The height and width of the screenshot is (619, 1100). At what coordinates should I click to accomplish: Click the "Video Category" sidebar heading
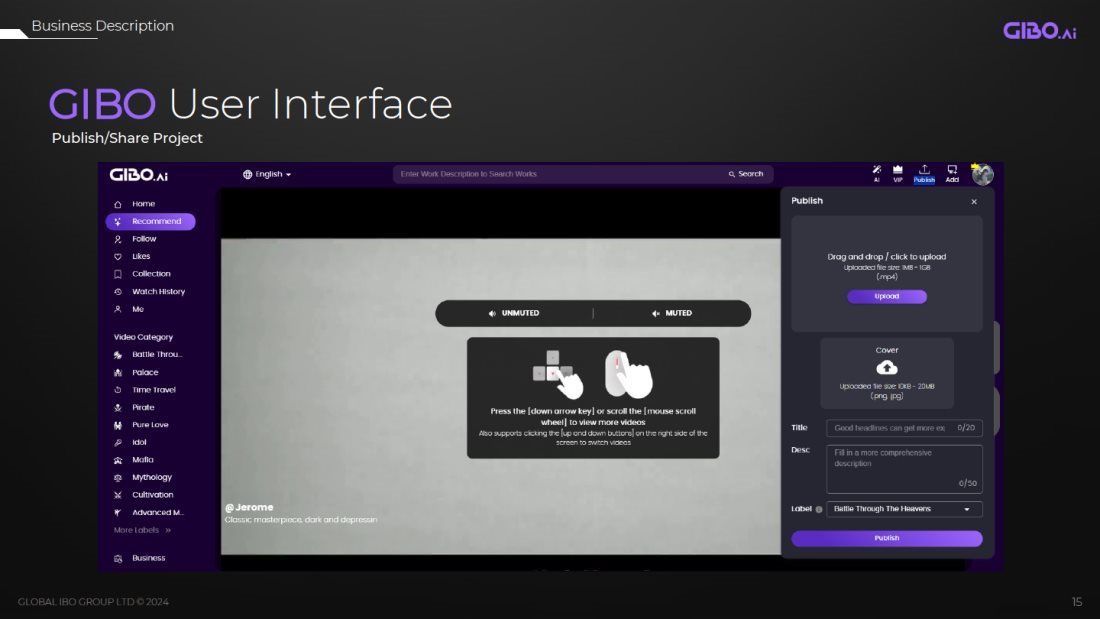click(x=143, y=337)
